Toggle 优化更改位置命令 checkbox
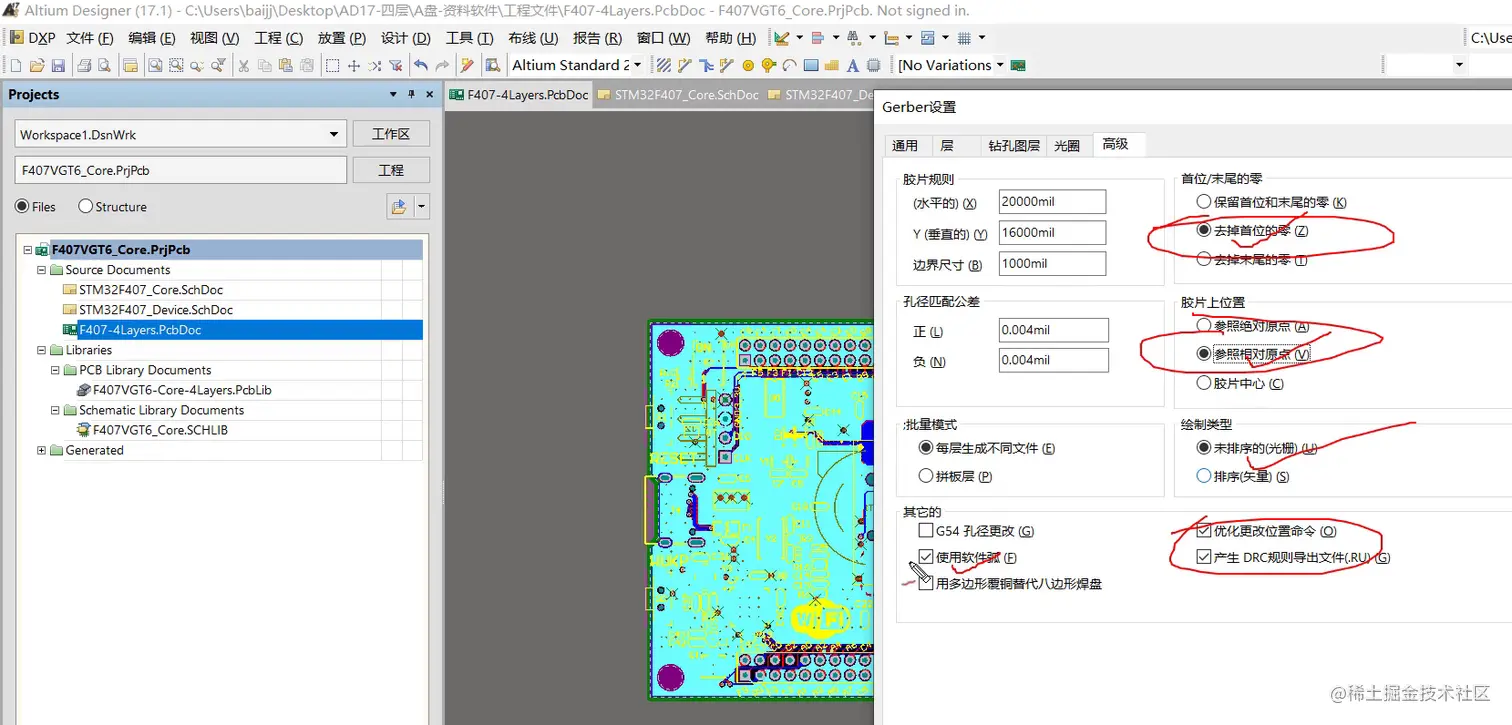1512x725 pixels. pos(1203,531)
